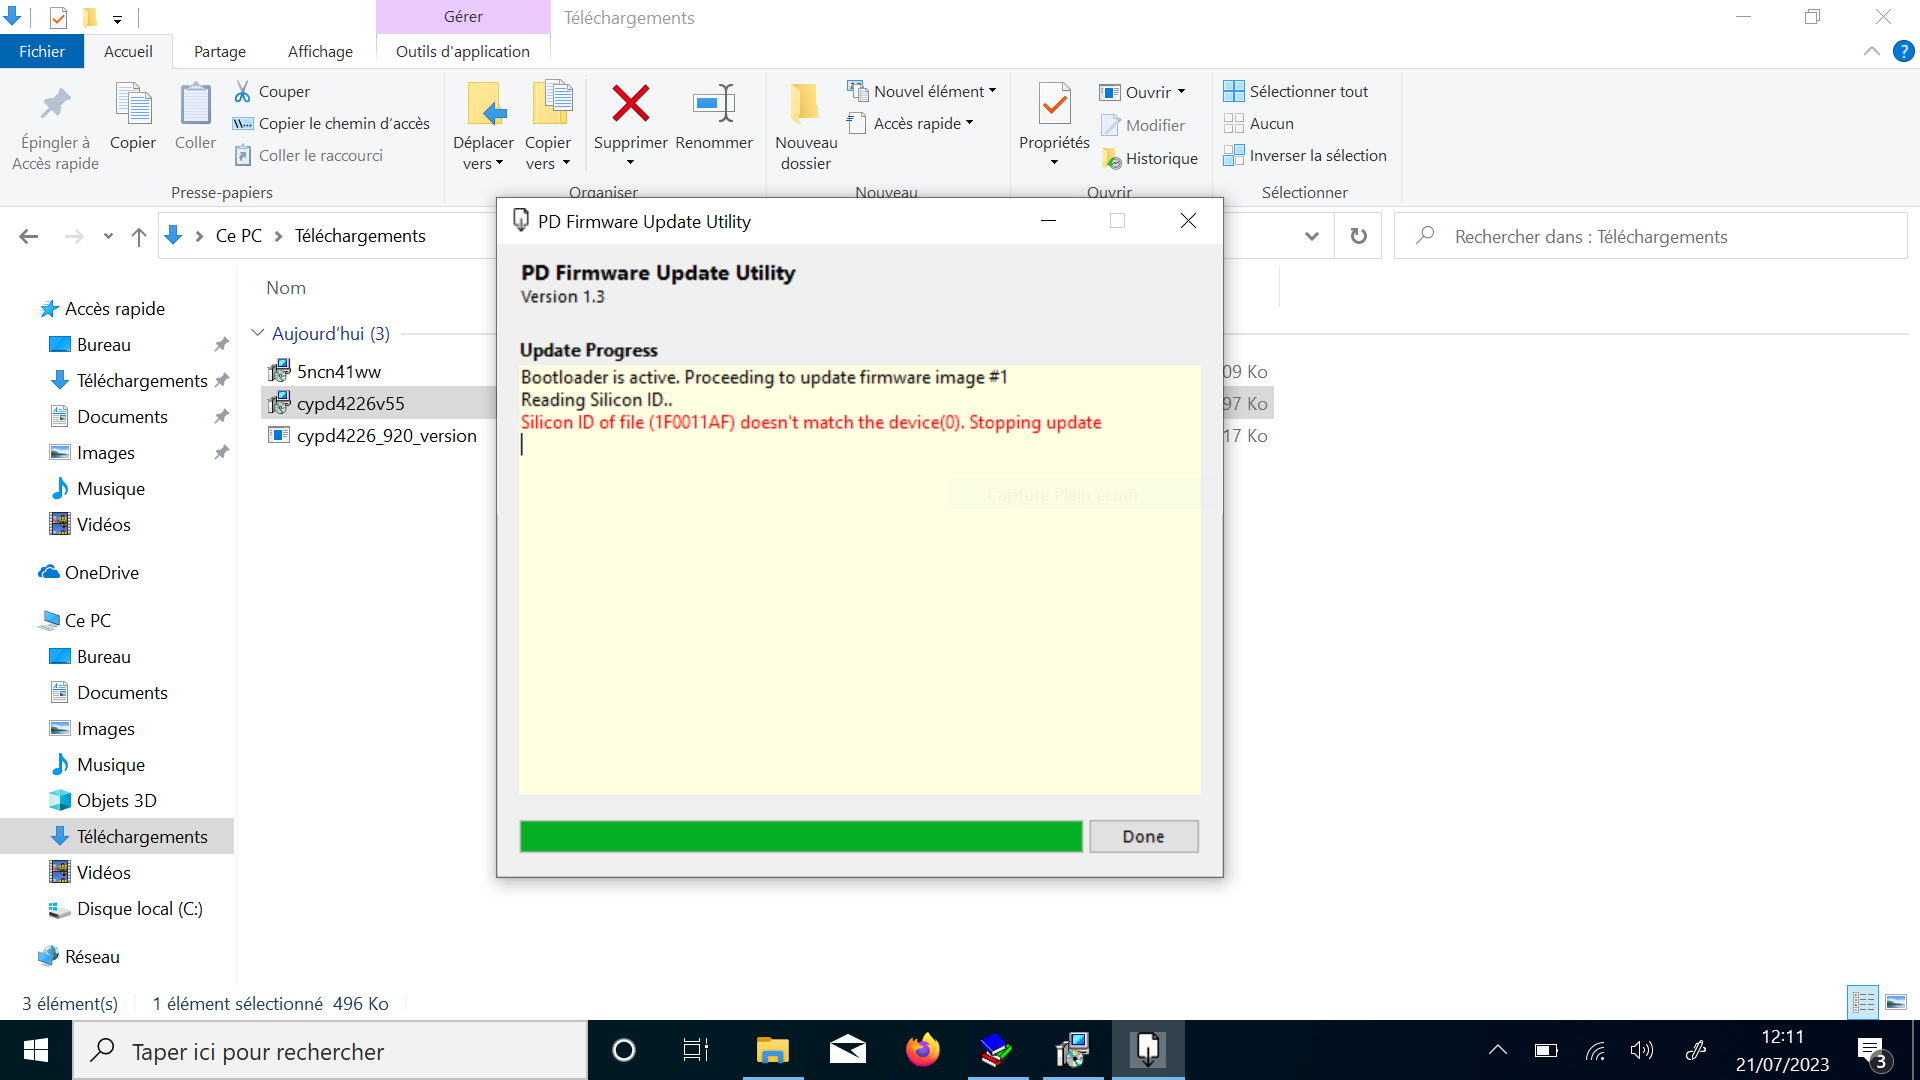Collapse the Aujourd'hui file group

point(258,333)
